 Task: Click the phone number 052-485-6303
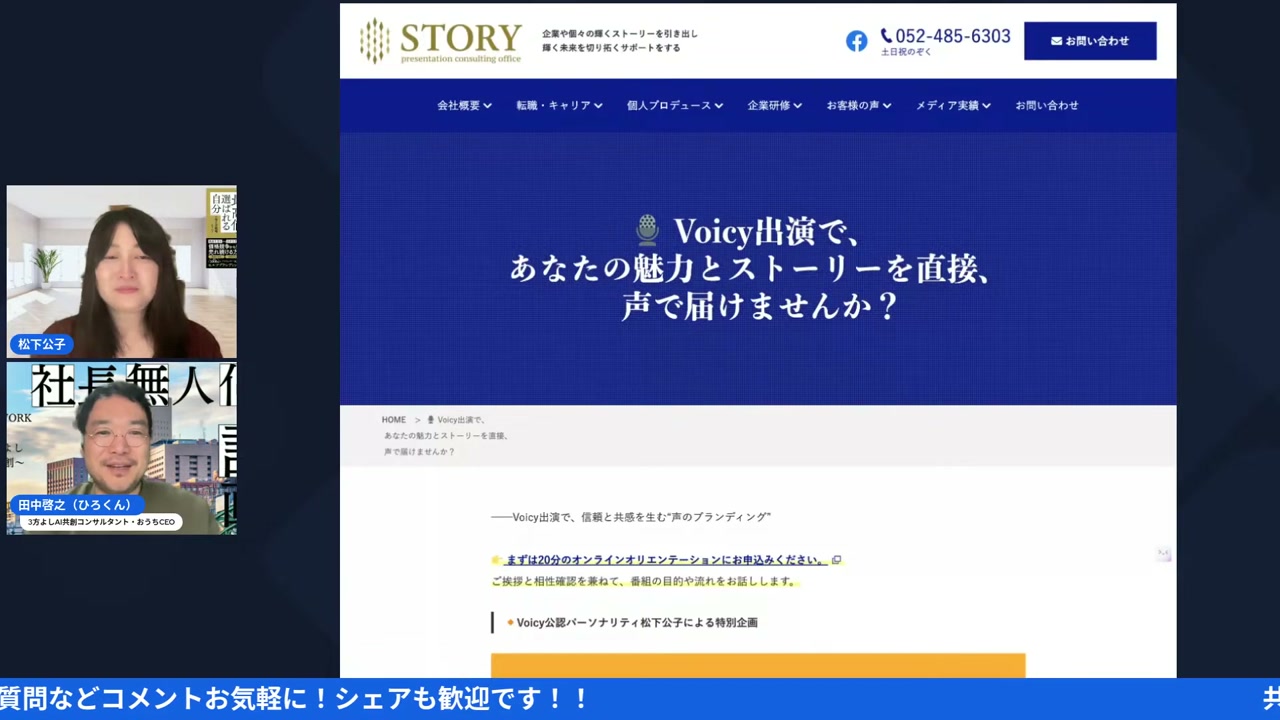951,35
